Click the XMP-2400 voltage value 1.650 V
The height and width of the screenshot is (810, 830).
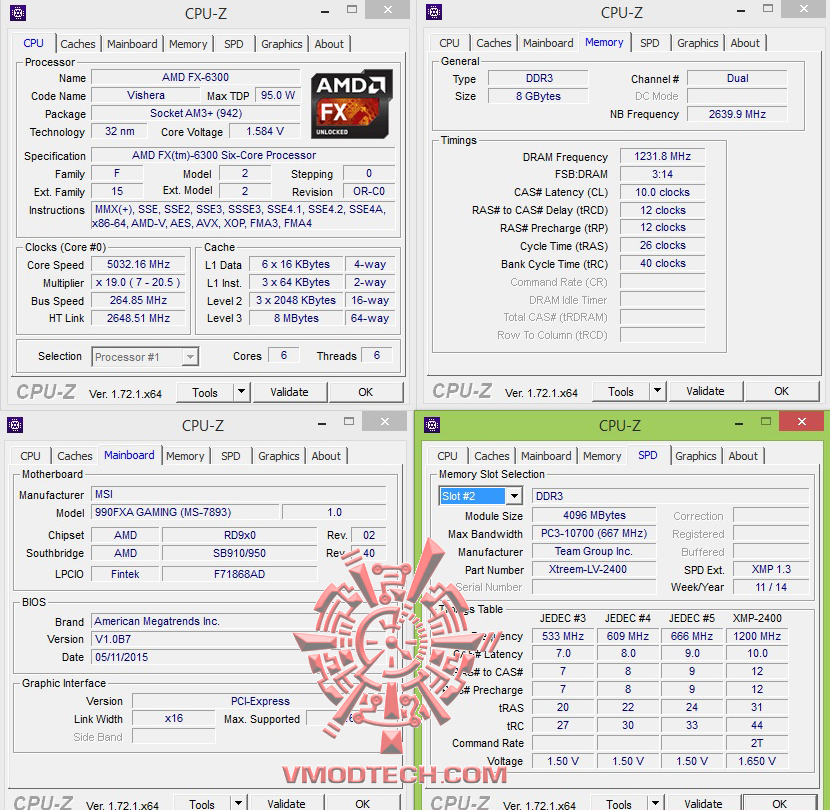757,761
